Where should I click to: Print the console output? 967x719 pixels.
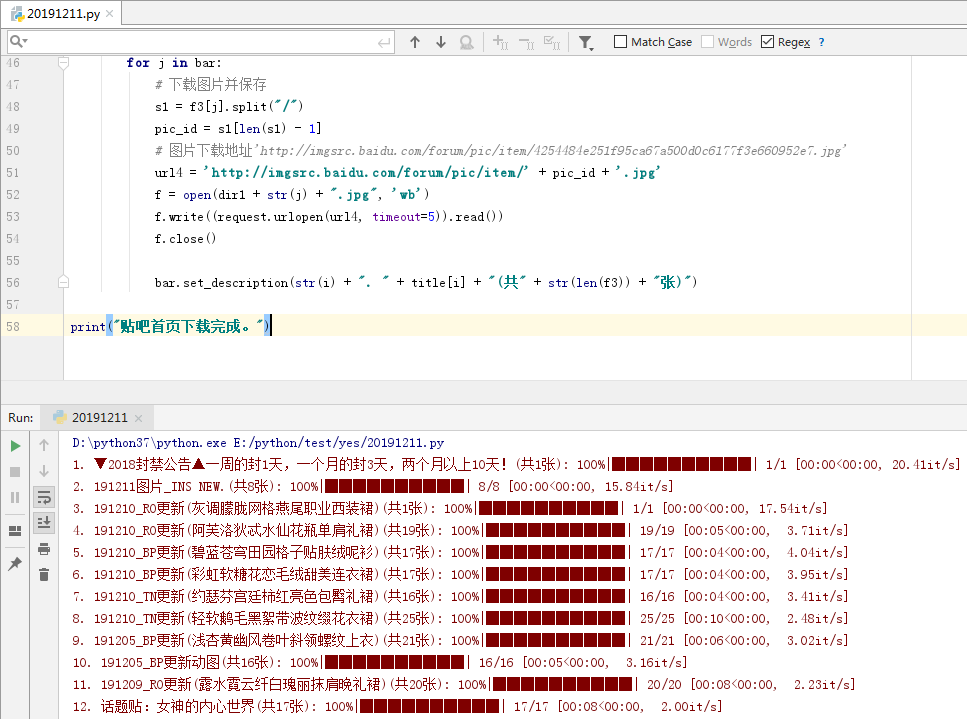(x=43, y=550)
